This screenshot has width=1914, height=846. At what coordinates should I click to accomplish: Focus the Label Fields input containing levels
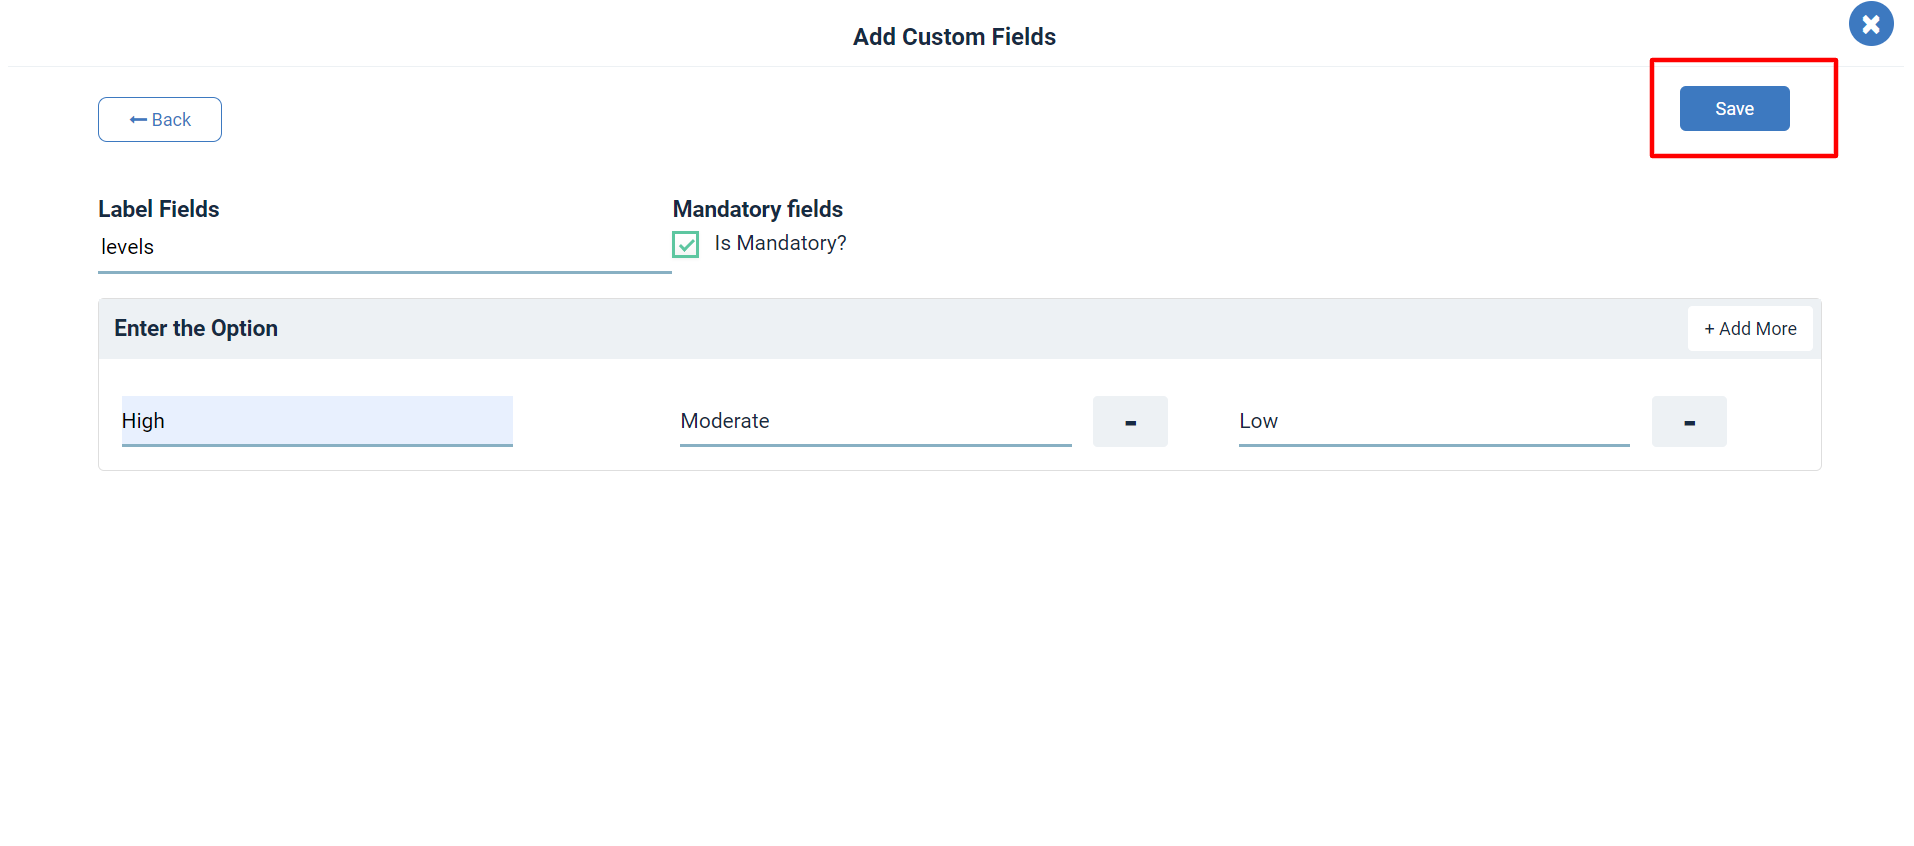tap(385, 248)
